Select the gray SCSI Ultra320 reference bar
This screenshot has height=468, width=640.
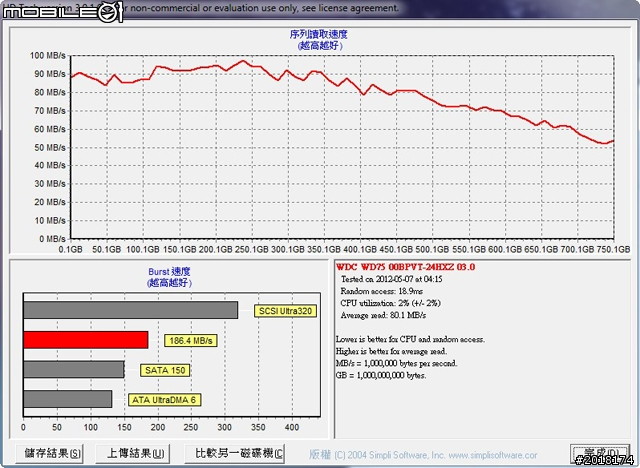(130, 310)
